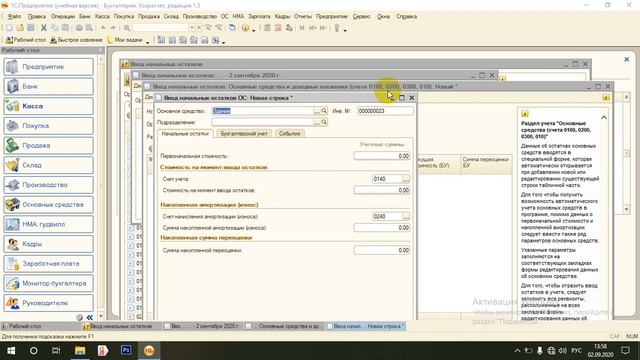Open the НМА, гудвилл sidebar section

tap(49, 224)
